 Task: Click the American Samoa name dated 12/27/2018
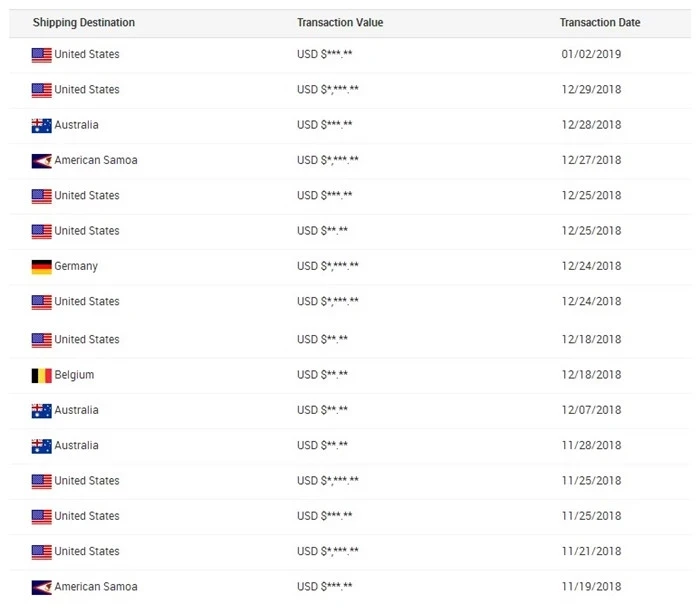tap(96, 160)
